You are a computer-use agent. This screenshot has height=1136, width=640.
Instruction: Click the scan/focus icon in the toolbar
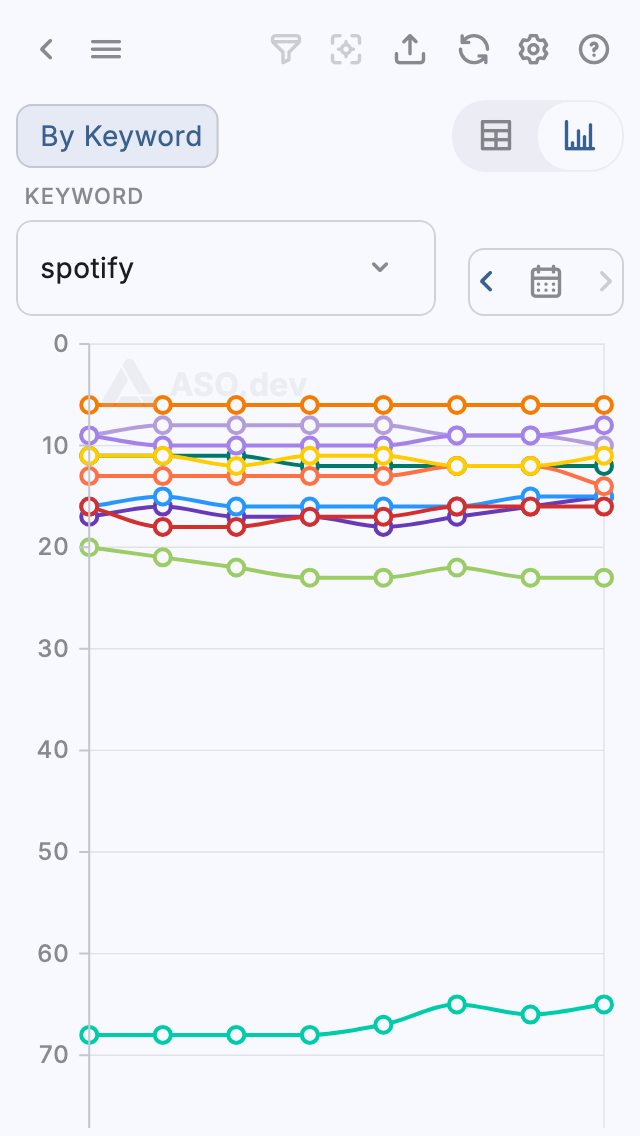[x=346, y=49]
